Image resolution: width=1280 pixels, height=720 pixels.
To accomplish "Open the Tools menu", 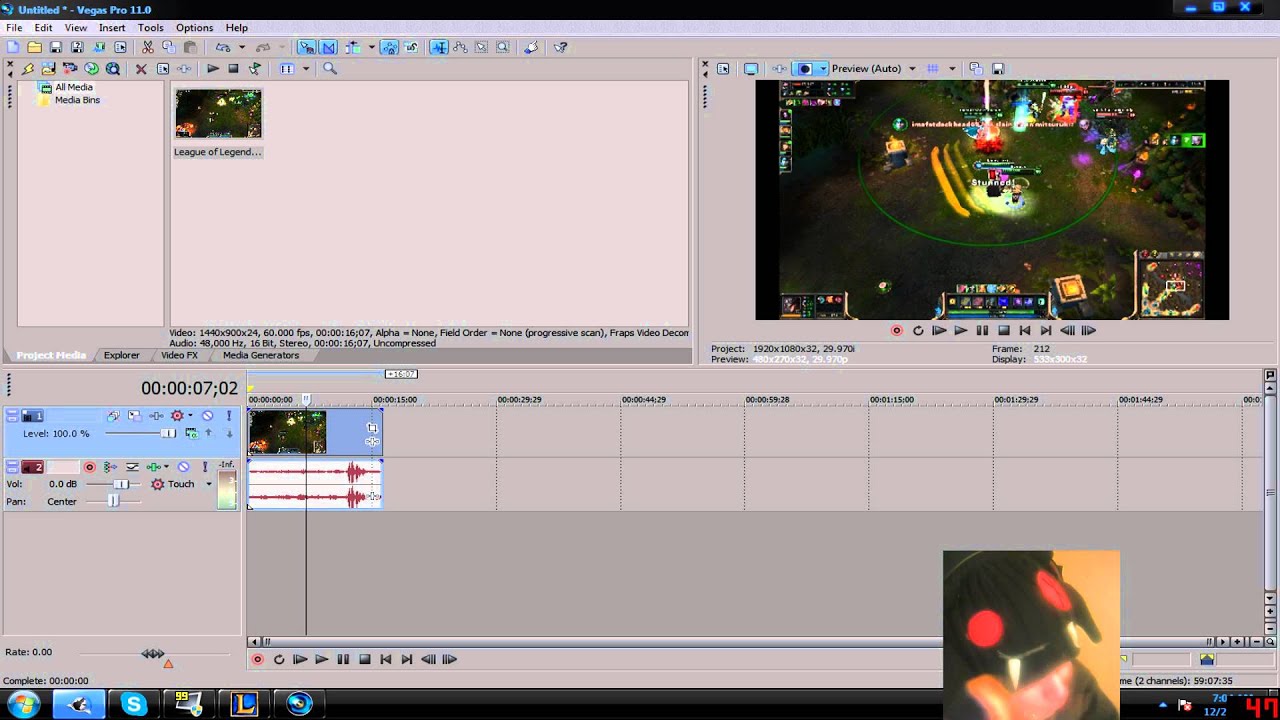I will (x=151, y=28).
